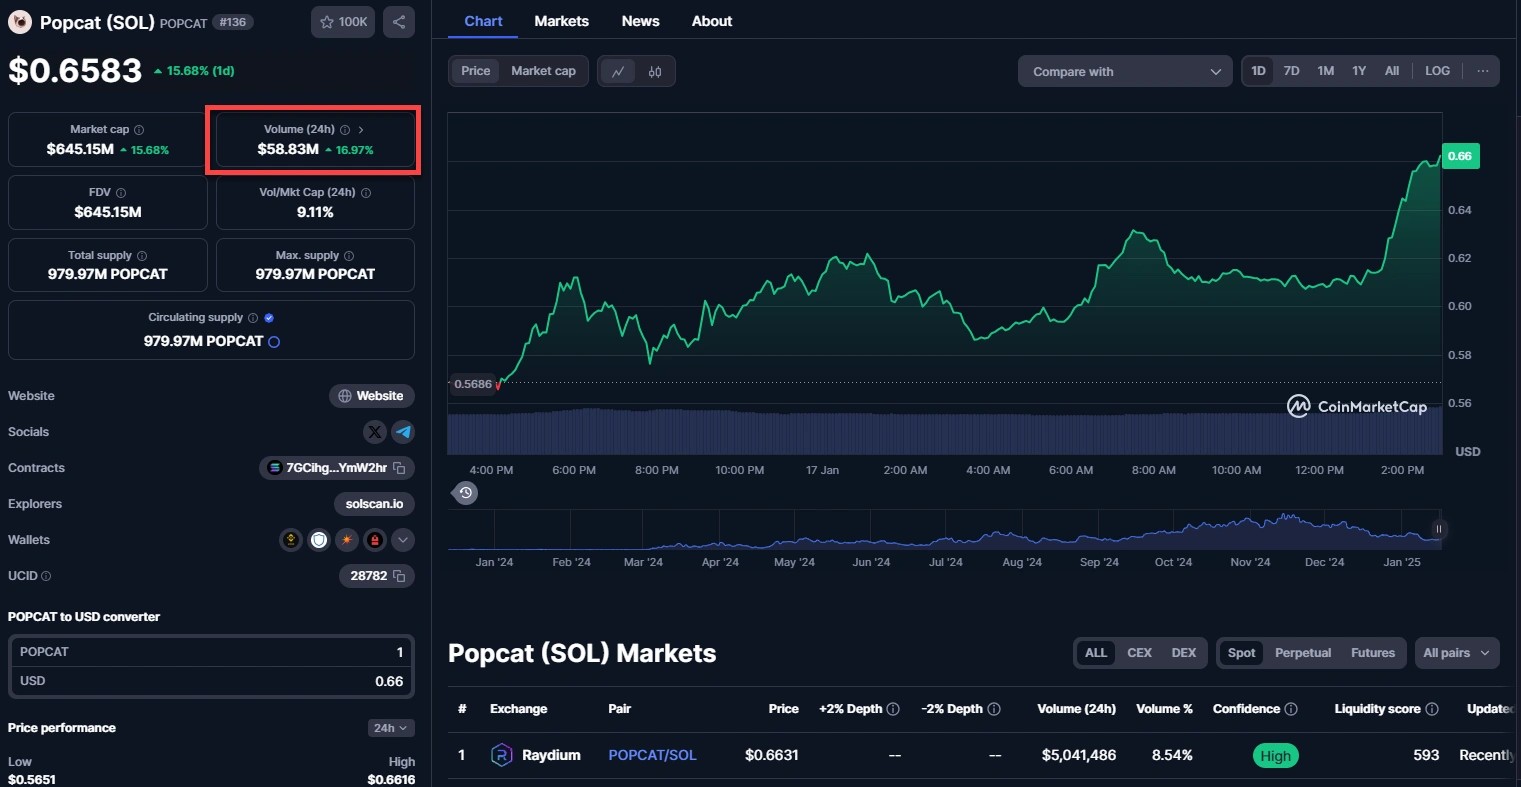Copy the contract address icon
The image size is (1521, 787).
(x=399, y=468)
